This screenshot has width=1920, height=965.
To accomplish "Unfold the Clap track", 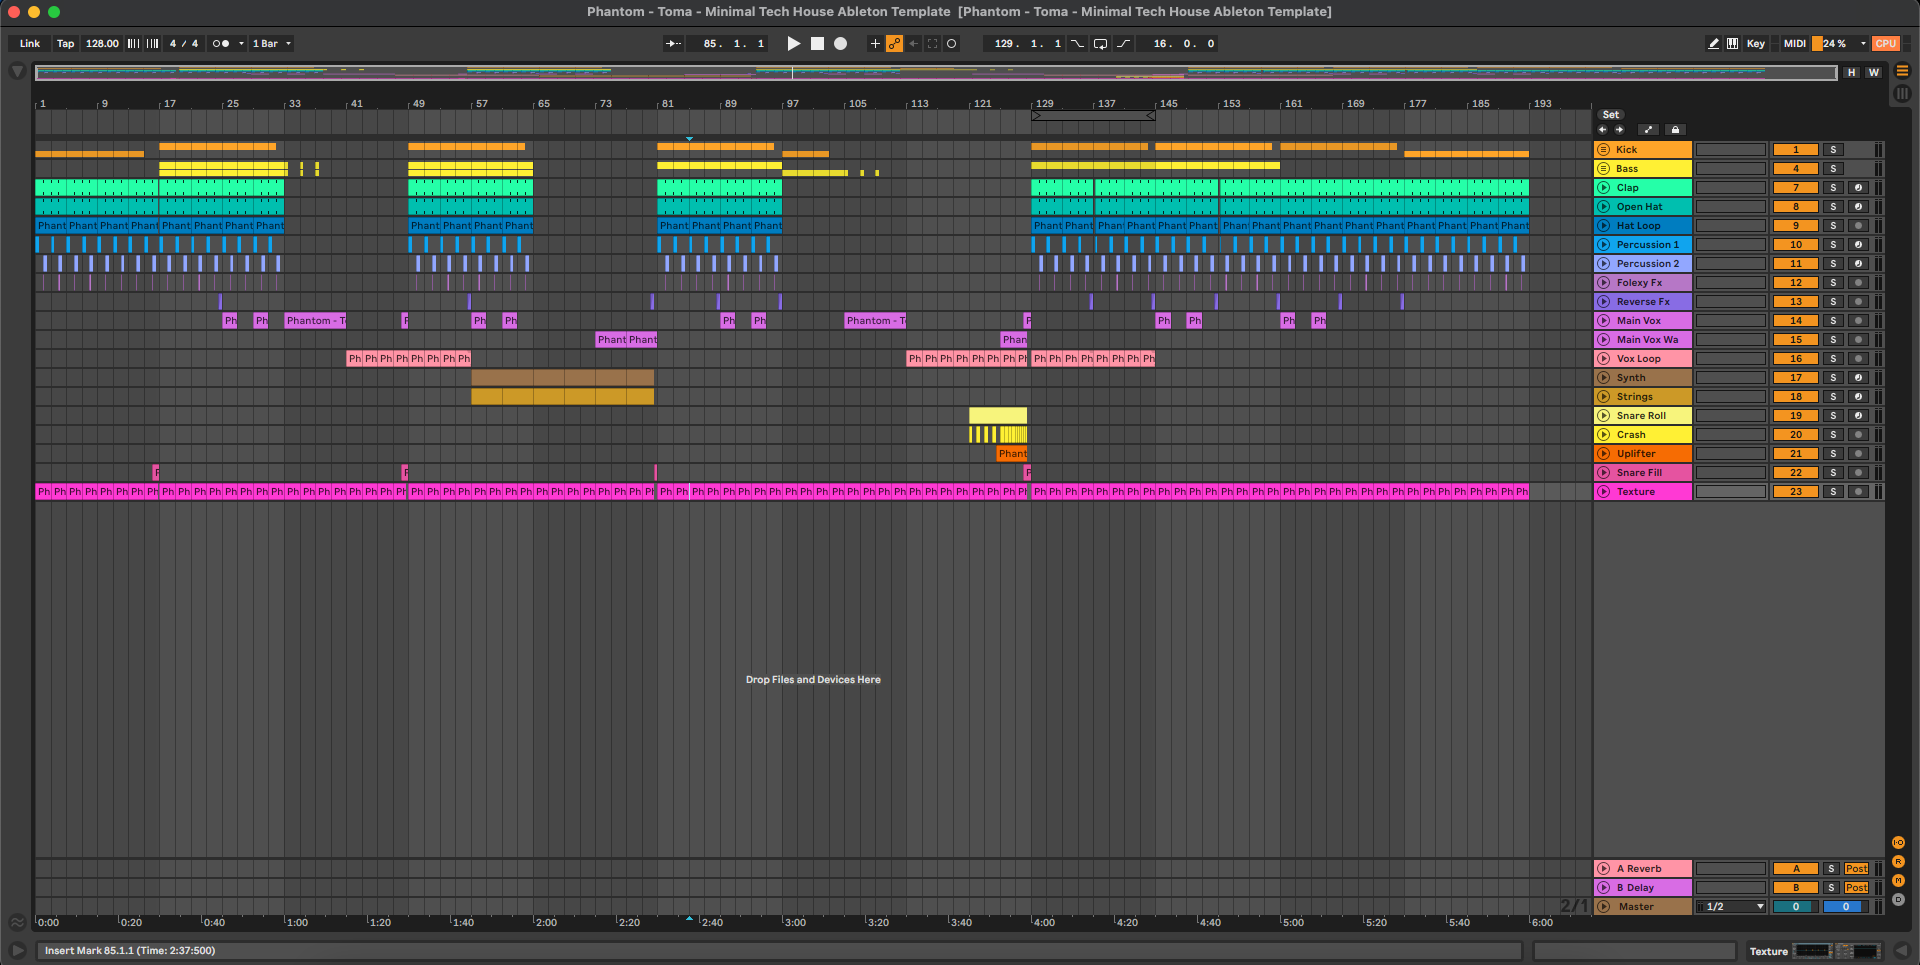I will coord(1604,188).
